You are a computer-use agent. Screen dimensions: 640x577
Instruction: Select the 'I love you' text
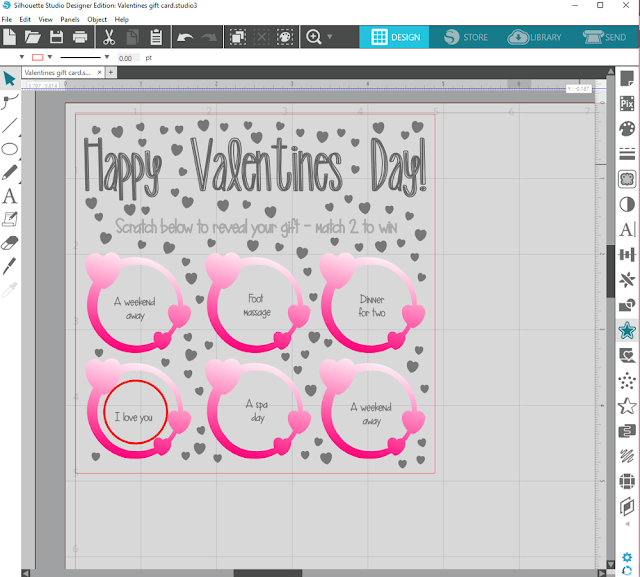tap(133, 417)
